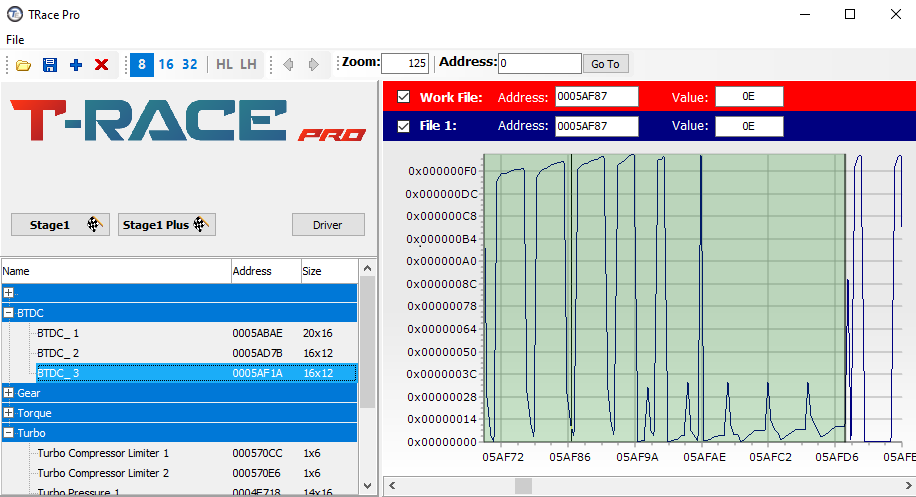This screenshot has height=497, width=916.
Task: Switch to 16-bit data view
Action: click(x=166, y=65)
